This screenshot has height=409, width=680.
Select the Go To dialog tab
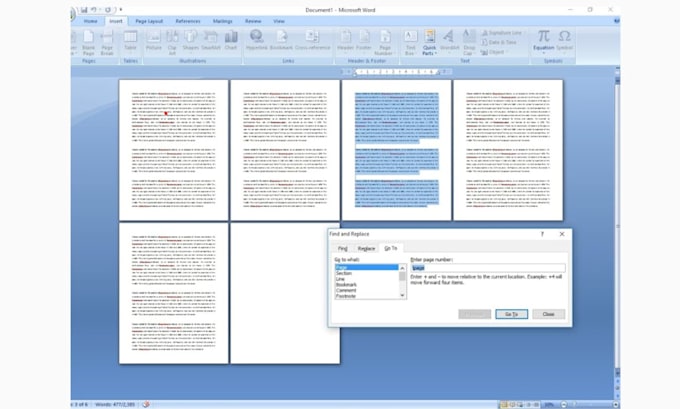[391, 248]
